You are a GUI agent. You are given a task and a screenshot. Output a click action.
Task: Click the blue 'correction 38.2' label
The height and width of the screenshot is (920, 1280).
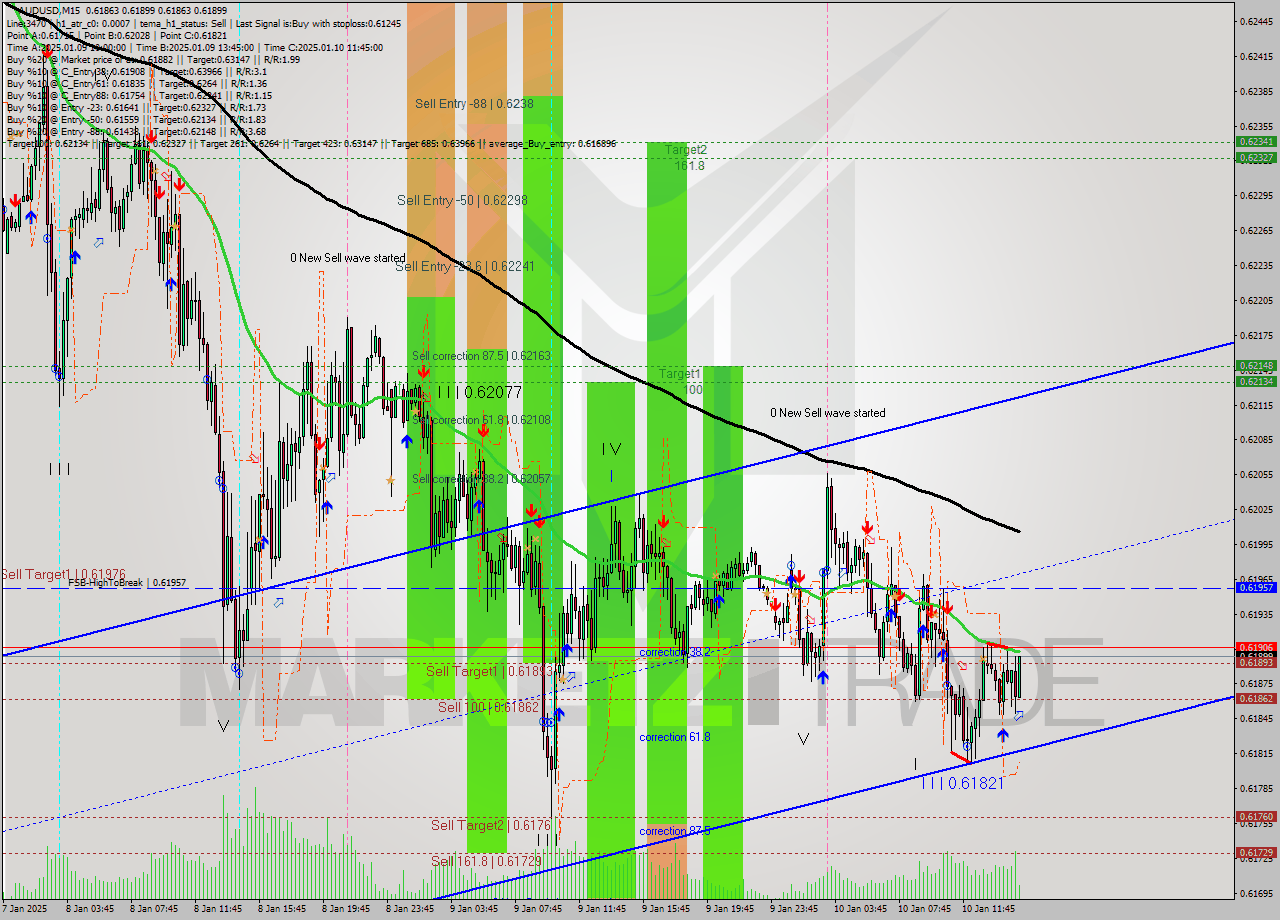click(x=675, y=652)
